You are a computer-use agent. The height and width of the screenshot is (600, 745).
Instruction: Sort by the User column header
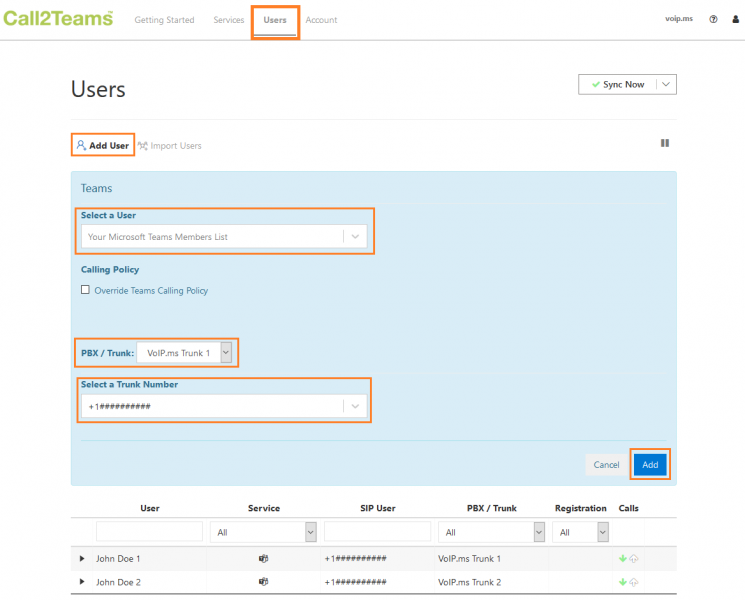pos(150,508)
